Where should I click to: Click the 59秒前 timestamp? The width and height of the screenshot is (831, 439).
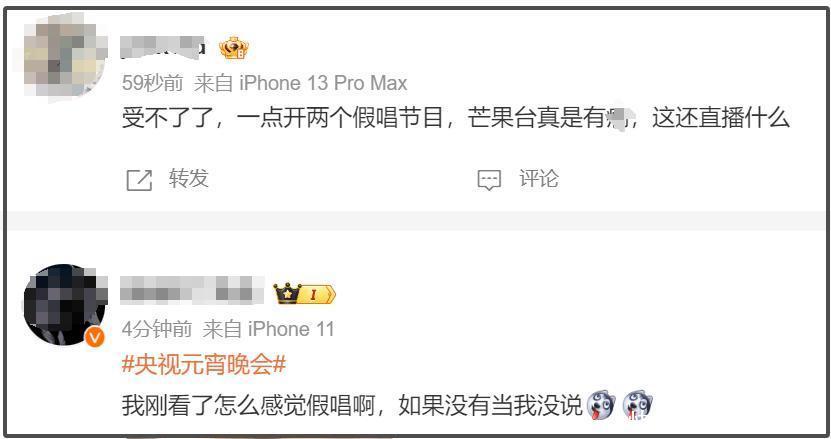153,83
